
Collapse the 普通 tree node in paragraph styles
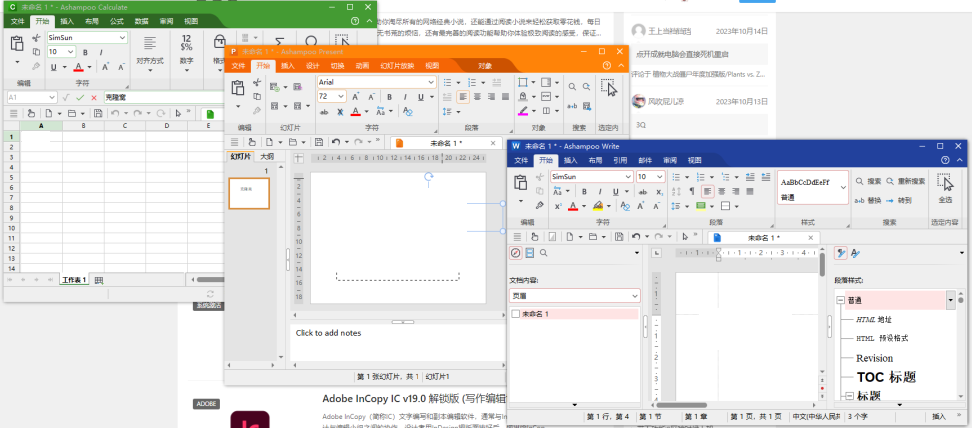840,300
